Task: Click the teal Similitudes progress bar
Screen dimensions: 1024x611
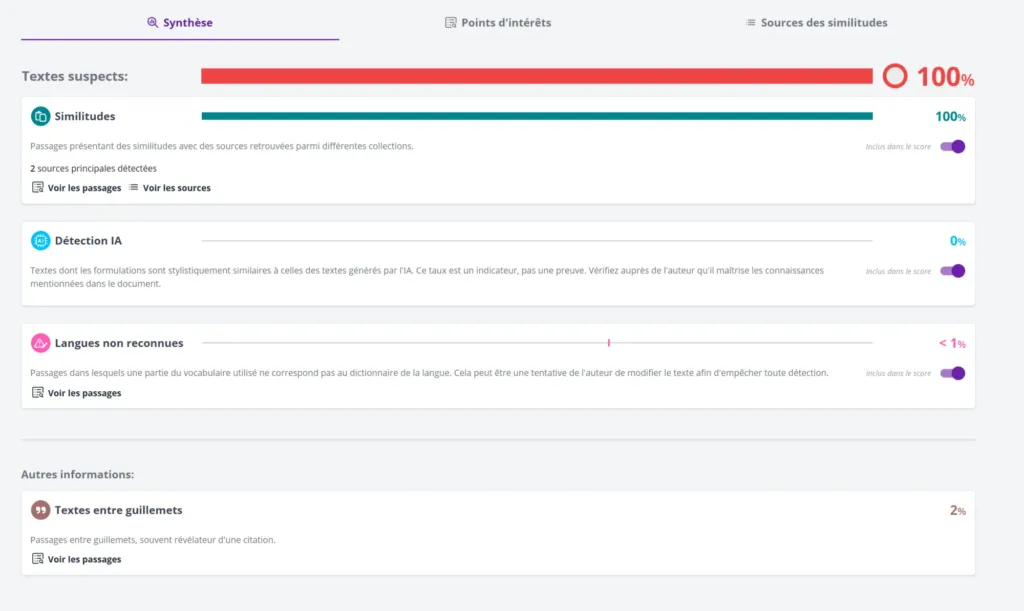Action: click(x=536, y=116)
